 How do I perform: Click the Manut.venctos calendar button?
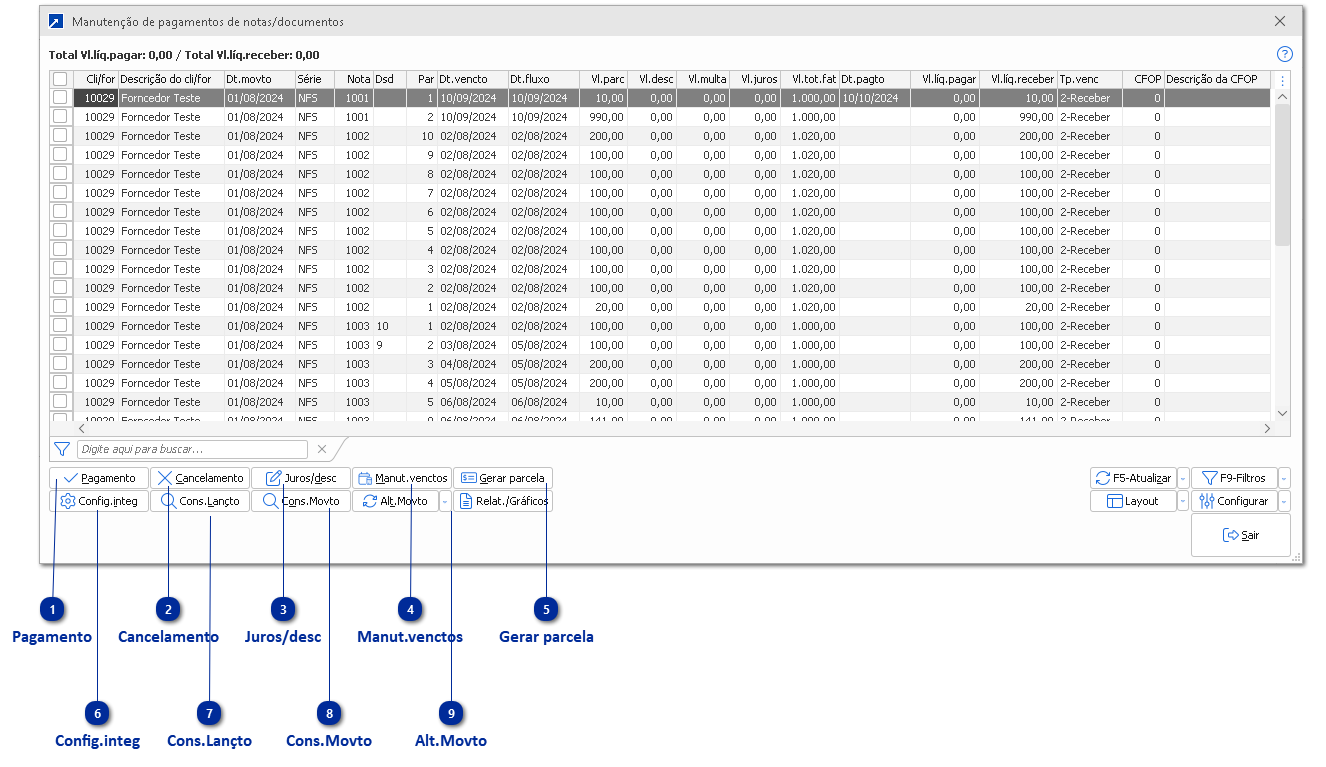402,478
